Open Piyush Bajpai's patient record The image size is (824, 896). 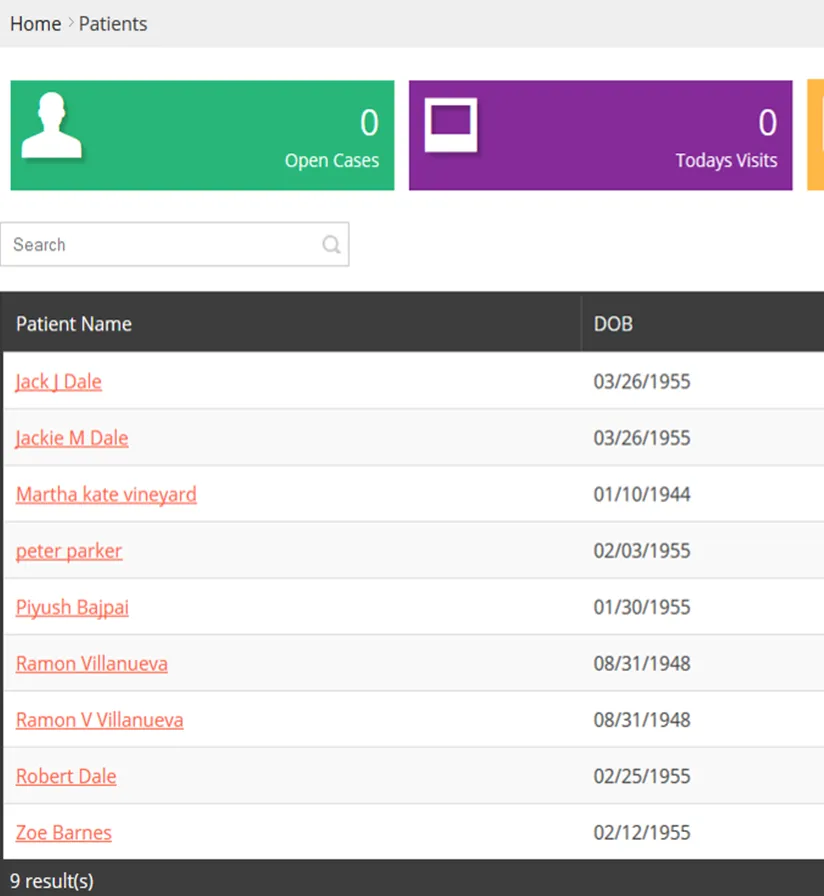click(72, 607)
